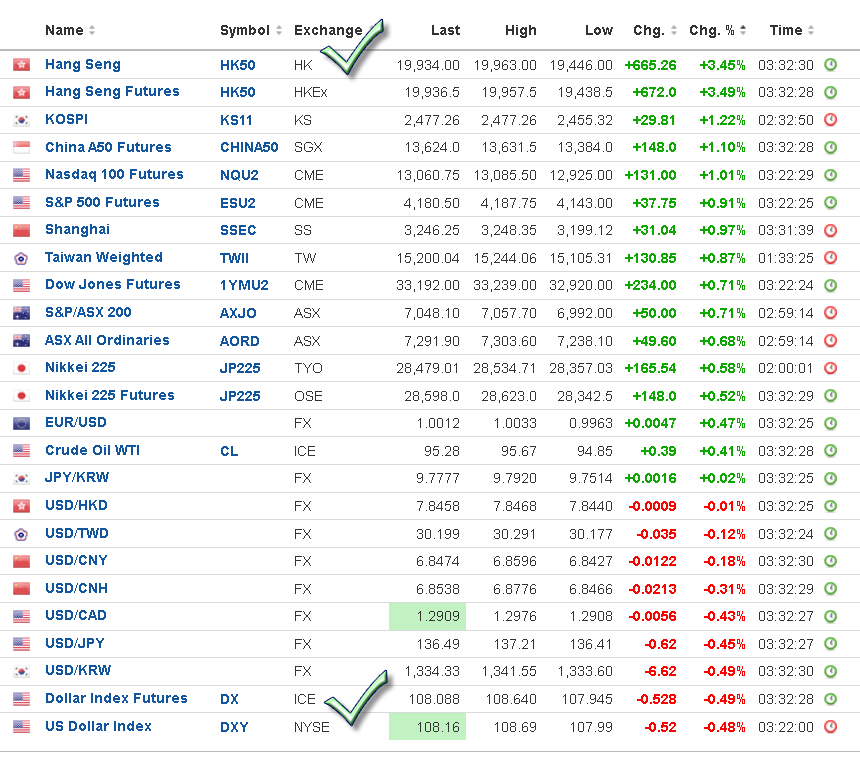
Task: Click the green clock icon in USD/CAD row
Action: [830, 616]
